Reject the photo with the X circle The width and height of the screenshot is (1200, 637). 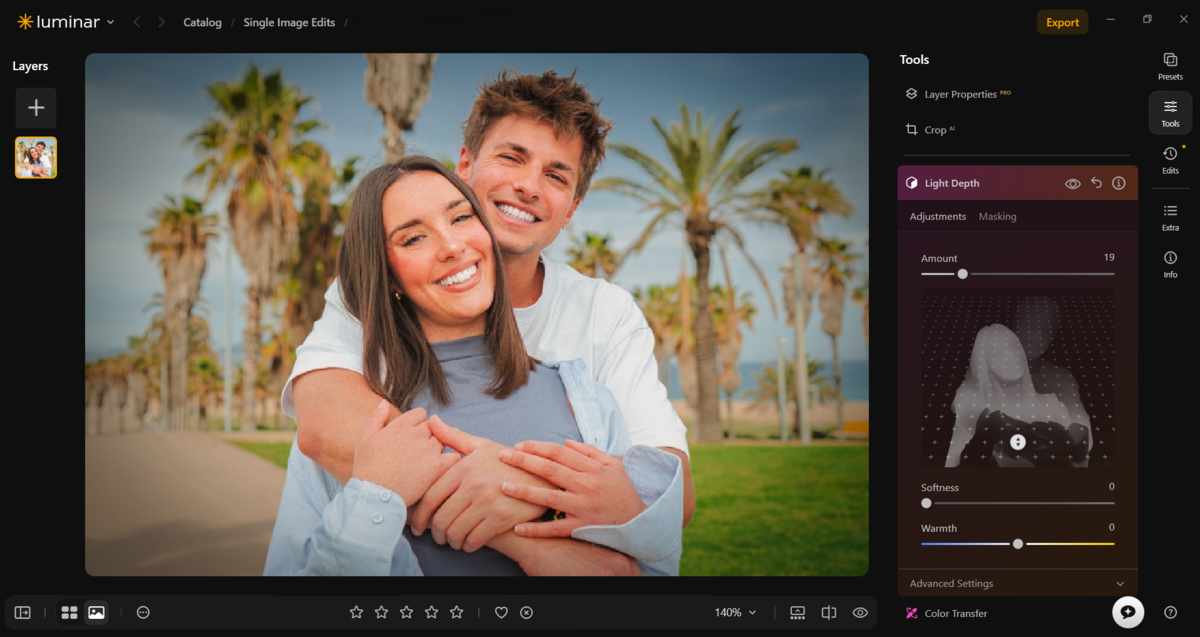tap(527, 612)
